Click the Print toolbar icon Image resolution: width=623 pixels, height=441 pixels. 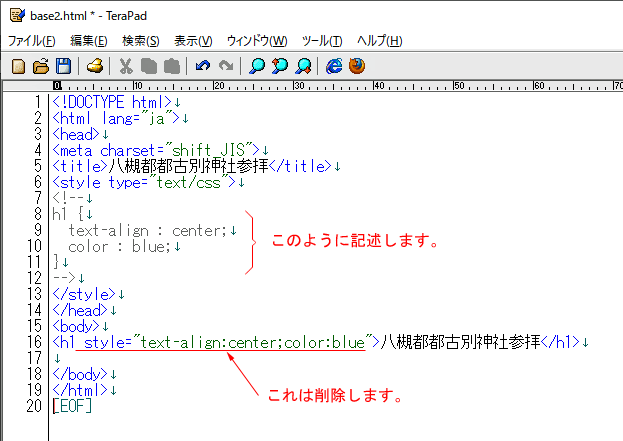click(x=95, y=66)
